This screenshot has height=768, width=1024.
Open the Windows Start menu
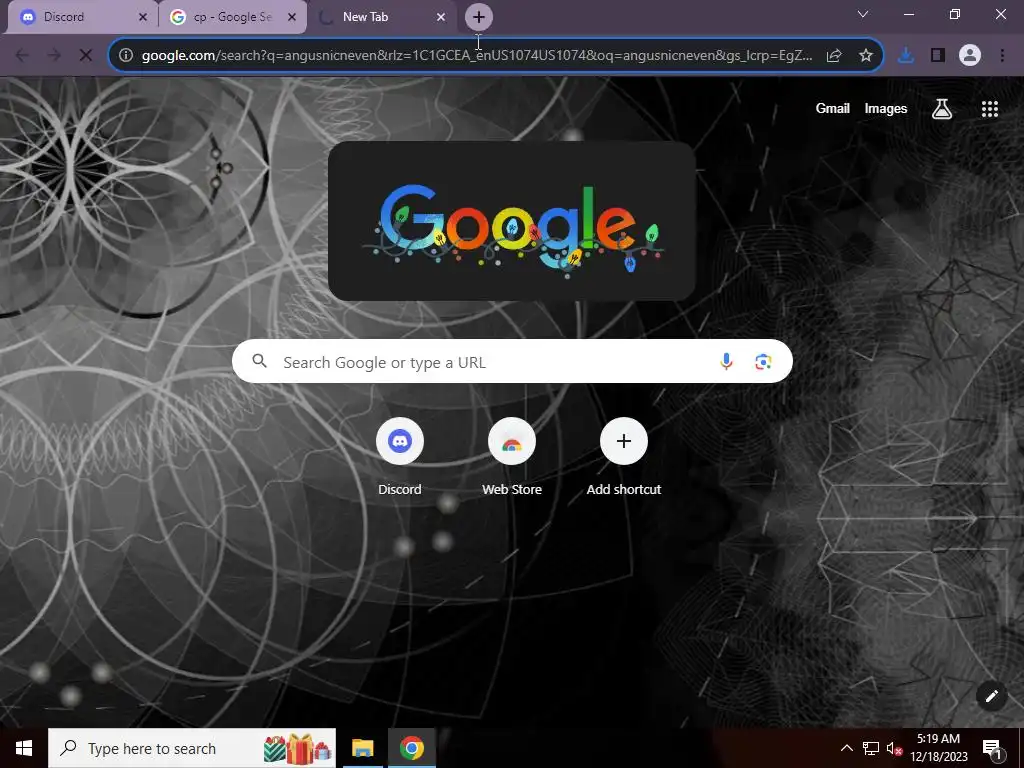24,748
